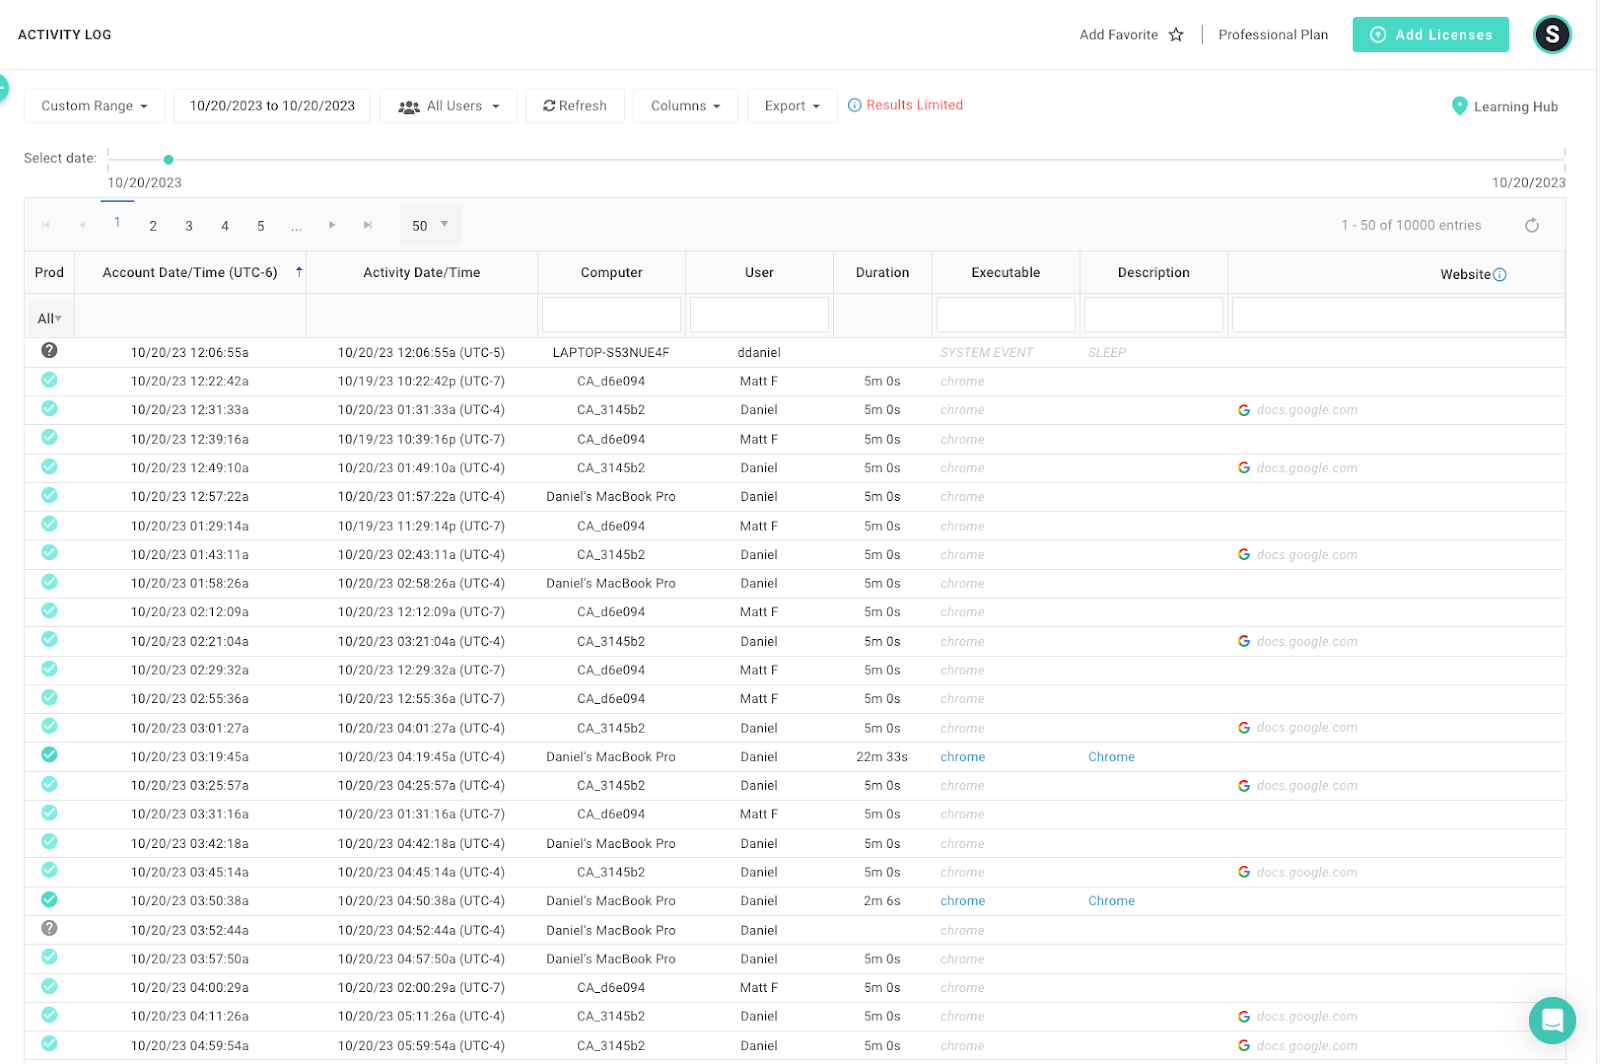Open the 10/20/2023 date range picker
This screenshot has width=1600, height=1064.
click(x=272, y=106)
